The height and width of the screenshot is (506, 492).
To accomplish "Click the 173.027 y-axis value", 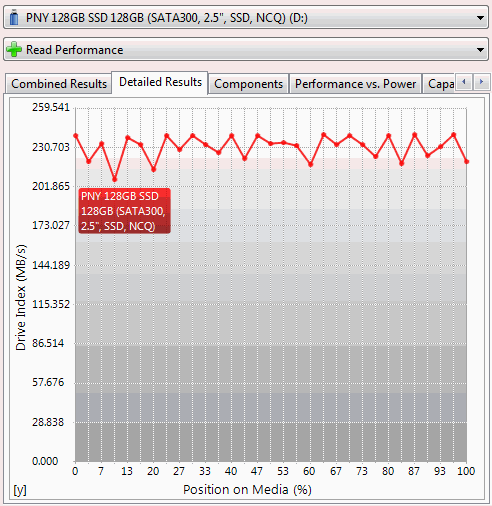I will pos(51,225).
